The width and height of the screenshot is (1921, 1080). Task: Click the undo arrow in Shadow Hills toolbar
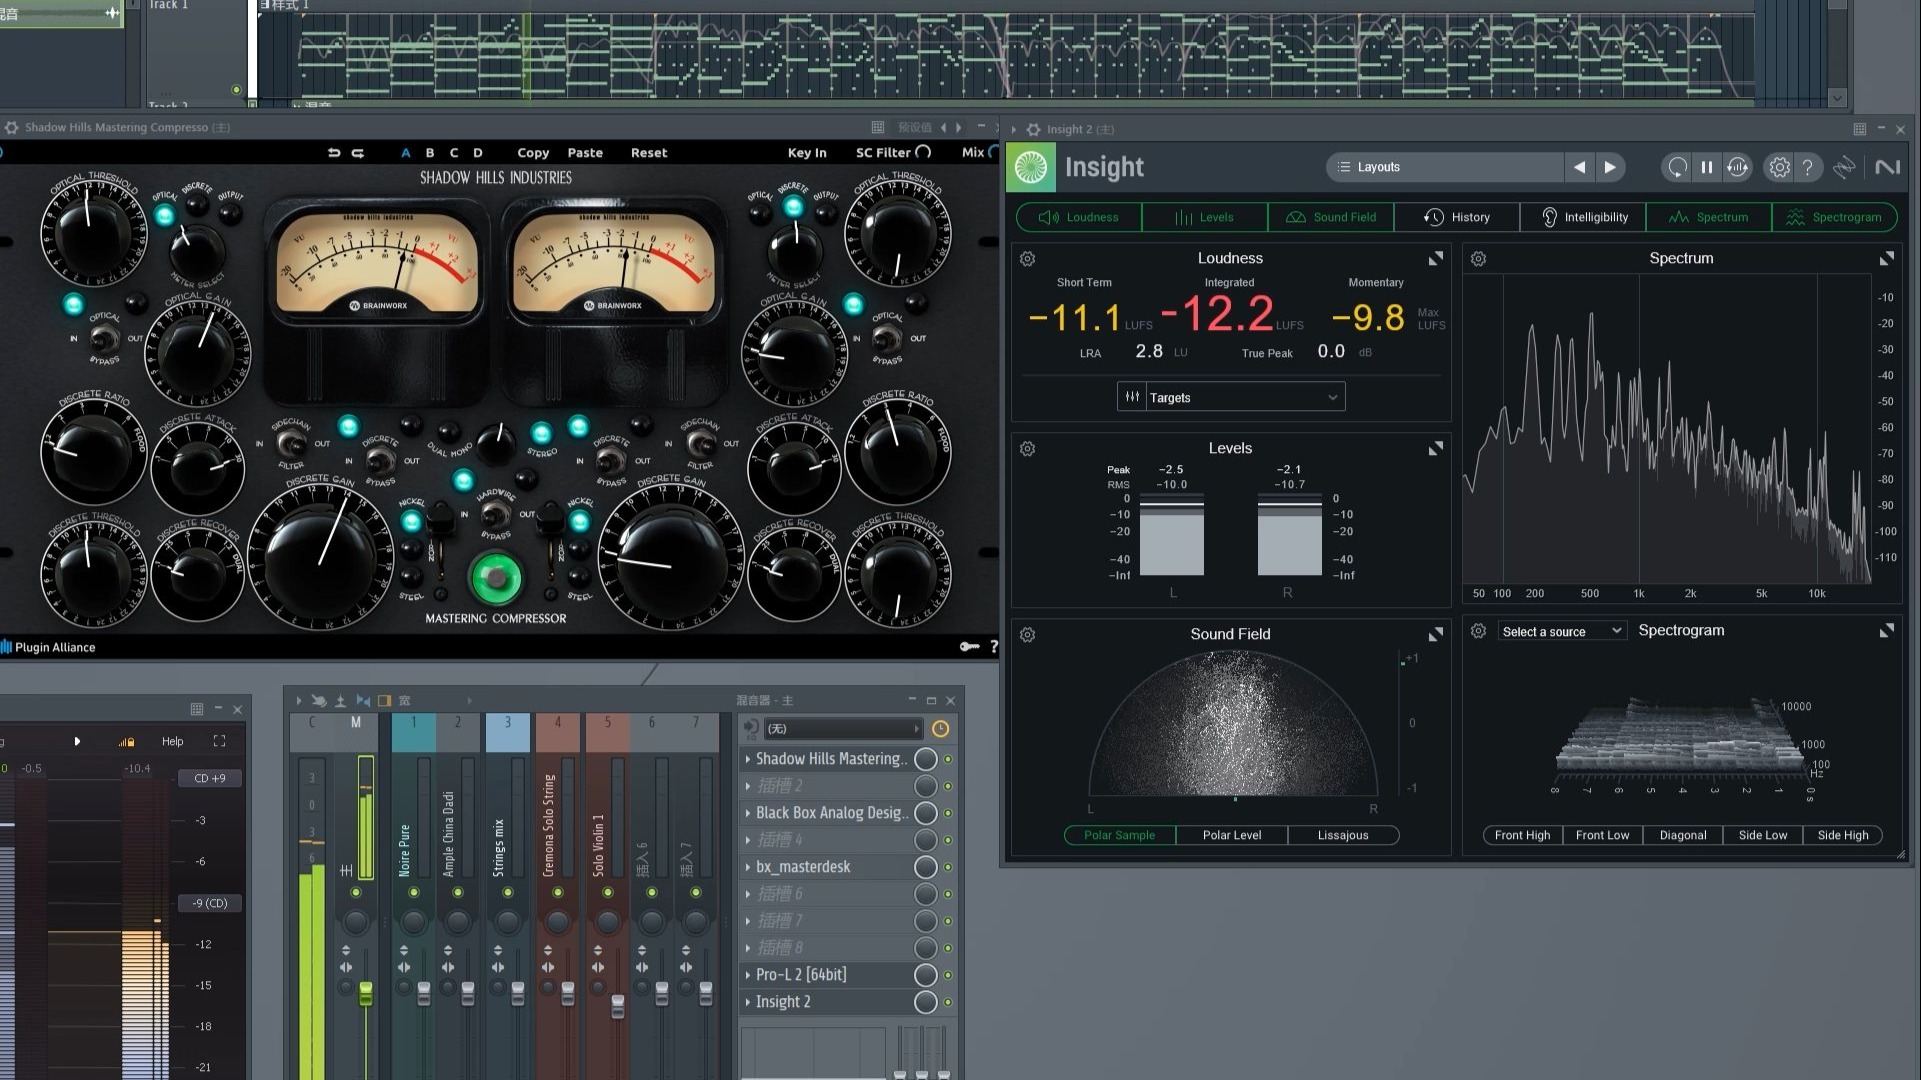click(334, 153)
